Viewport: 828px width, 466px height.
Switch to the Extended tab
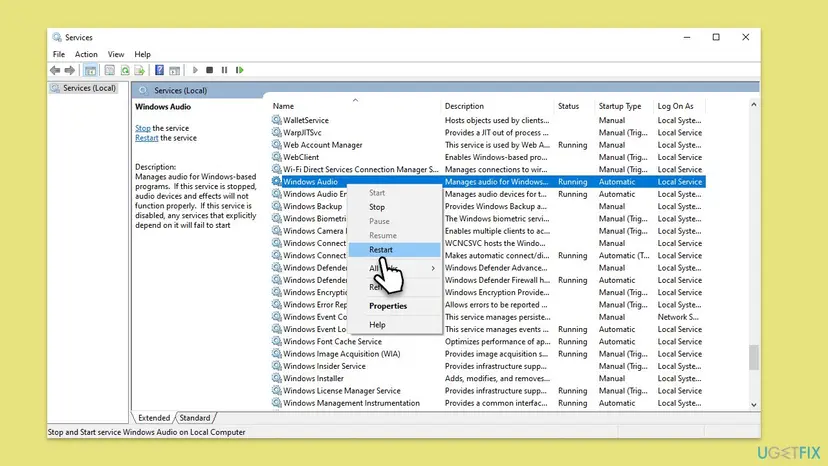(x=154, y=418)
